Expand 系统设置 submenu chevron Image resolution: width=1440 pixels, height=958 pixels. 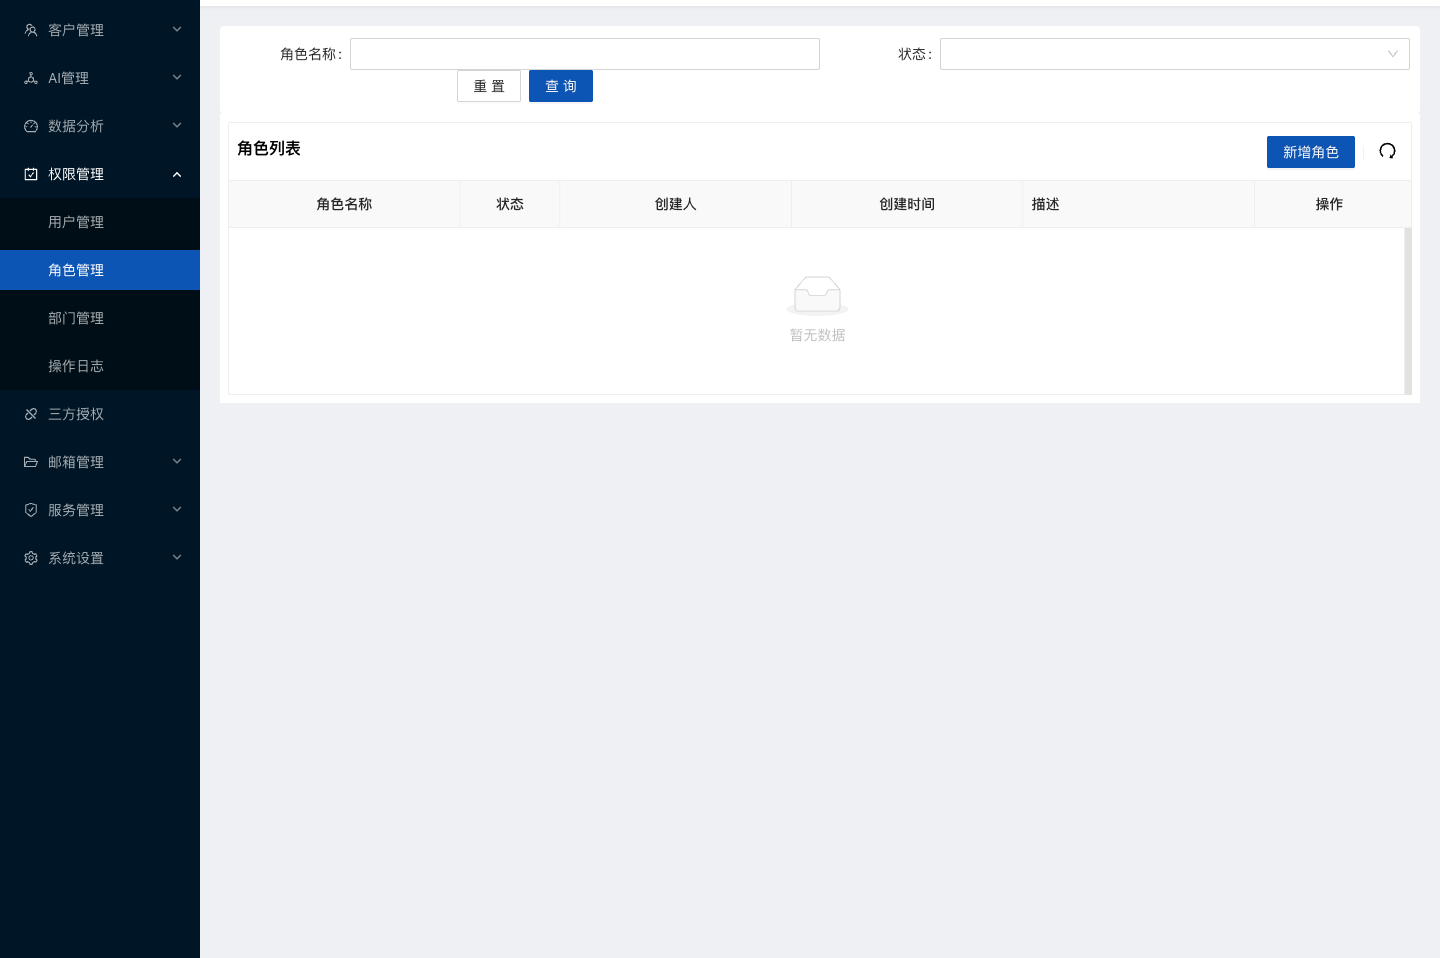[177, 557]
